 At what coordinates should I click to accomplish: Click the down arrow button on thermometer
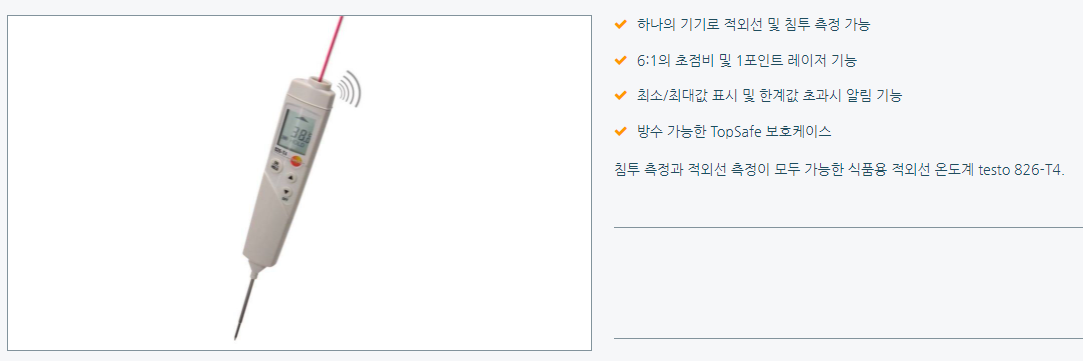pyautogui.click(x=286, y=193)
